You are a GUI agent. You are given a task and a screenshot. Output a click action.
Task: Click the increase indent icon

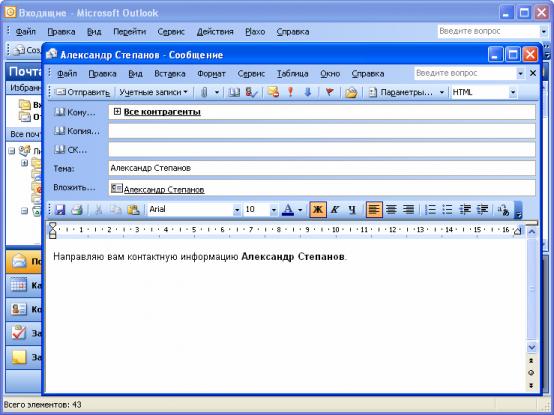482,209
